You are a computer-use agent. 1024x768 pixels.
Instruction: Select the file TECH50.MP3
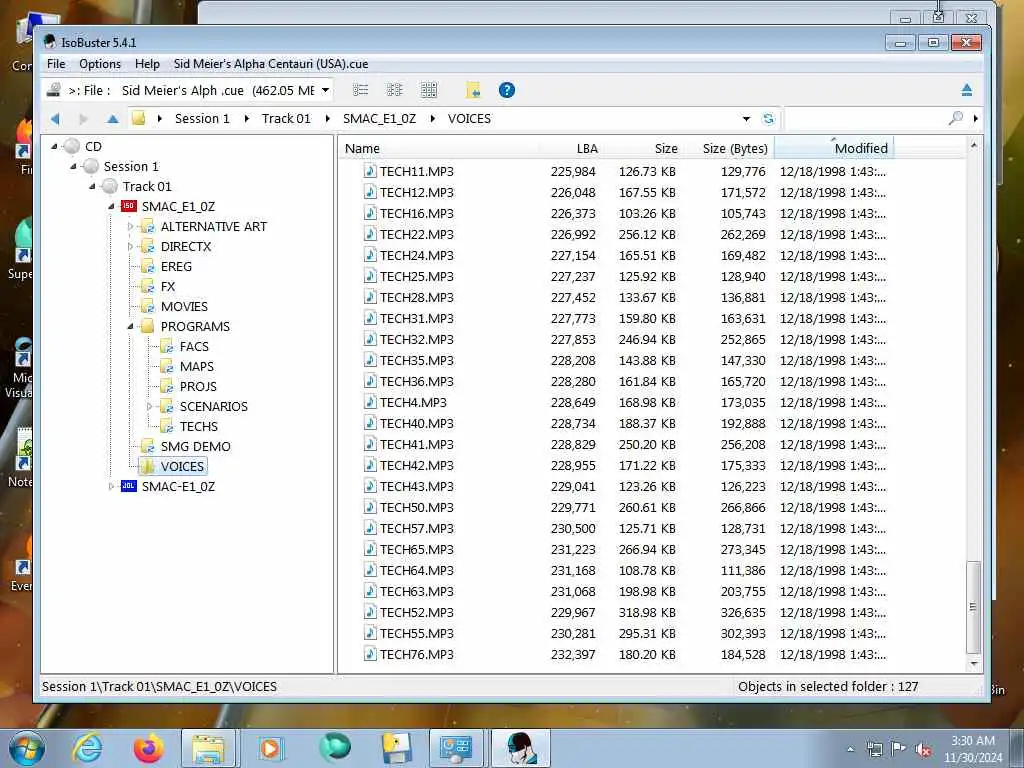pos(417,507)
